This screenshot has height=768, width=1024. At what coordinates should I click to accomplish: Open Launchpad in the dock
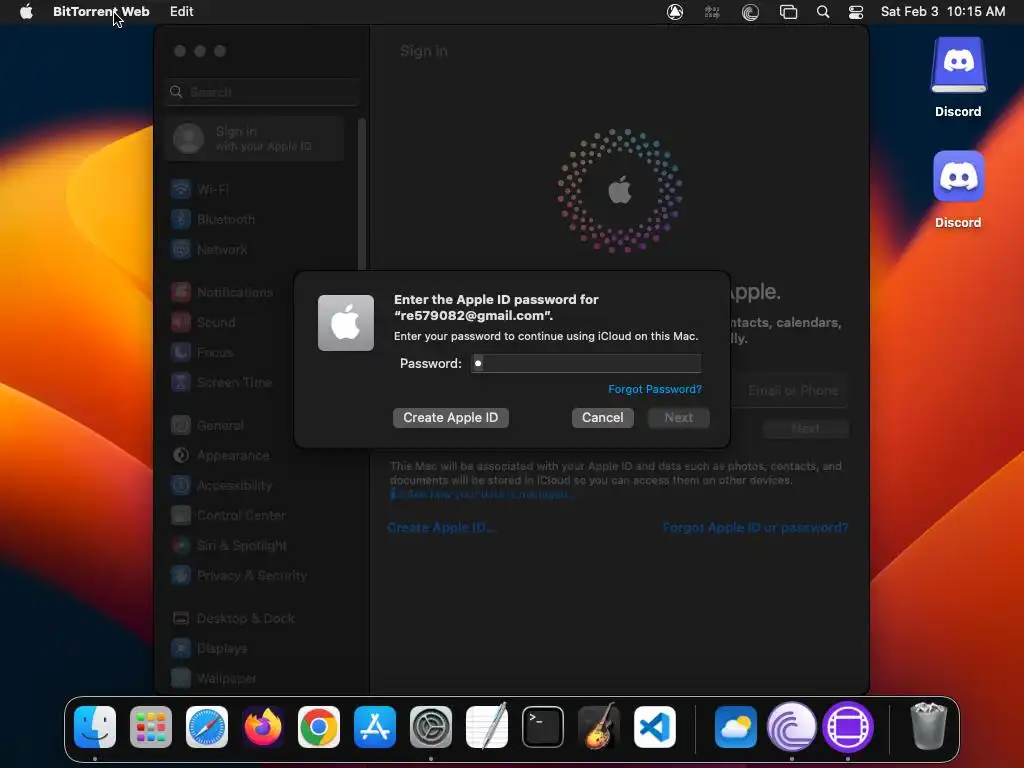coord(151,727)
